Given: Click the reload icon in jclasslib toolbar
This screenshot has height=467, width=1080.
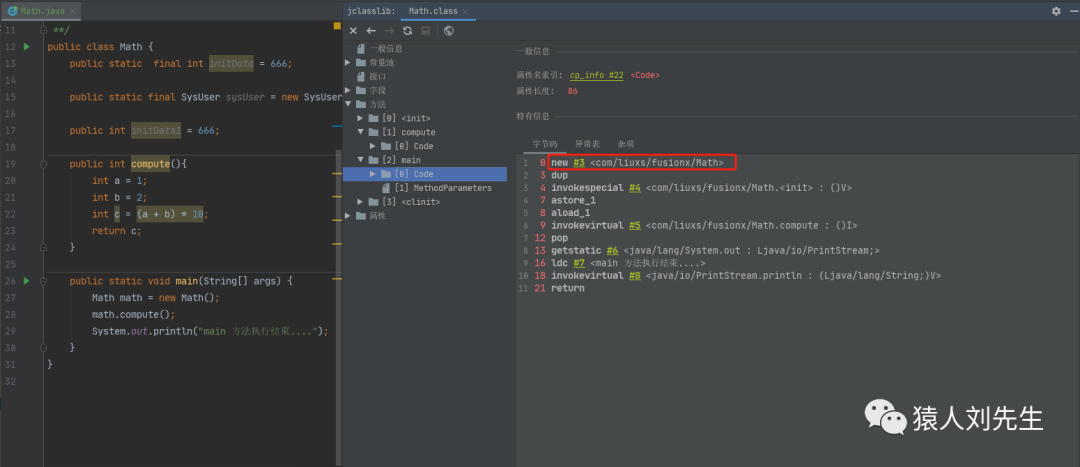Looking at the screenshot, I should coord(408,31).
